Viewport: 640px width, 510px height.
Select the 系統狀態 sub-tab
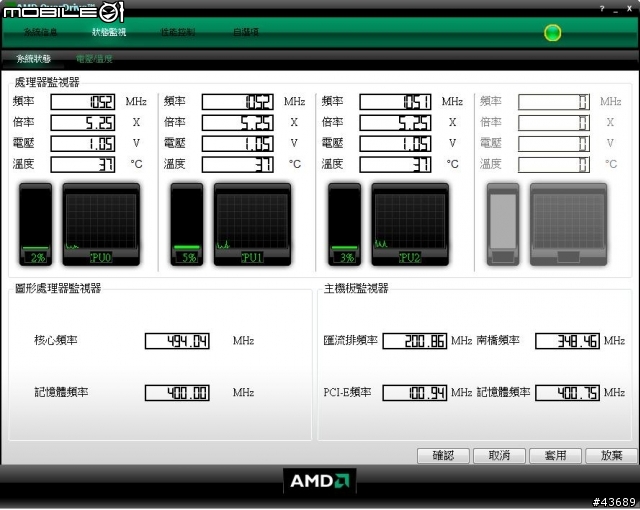pos(33,59)
